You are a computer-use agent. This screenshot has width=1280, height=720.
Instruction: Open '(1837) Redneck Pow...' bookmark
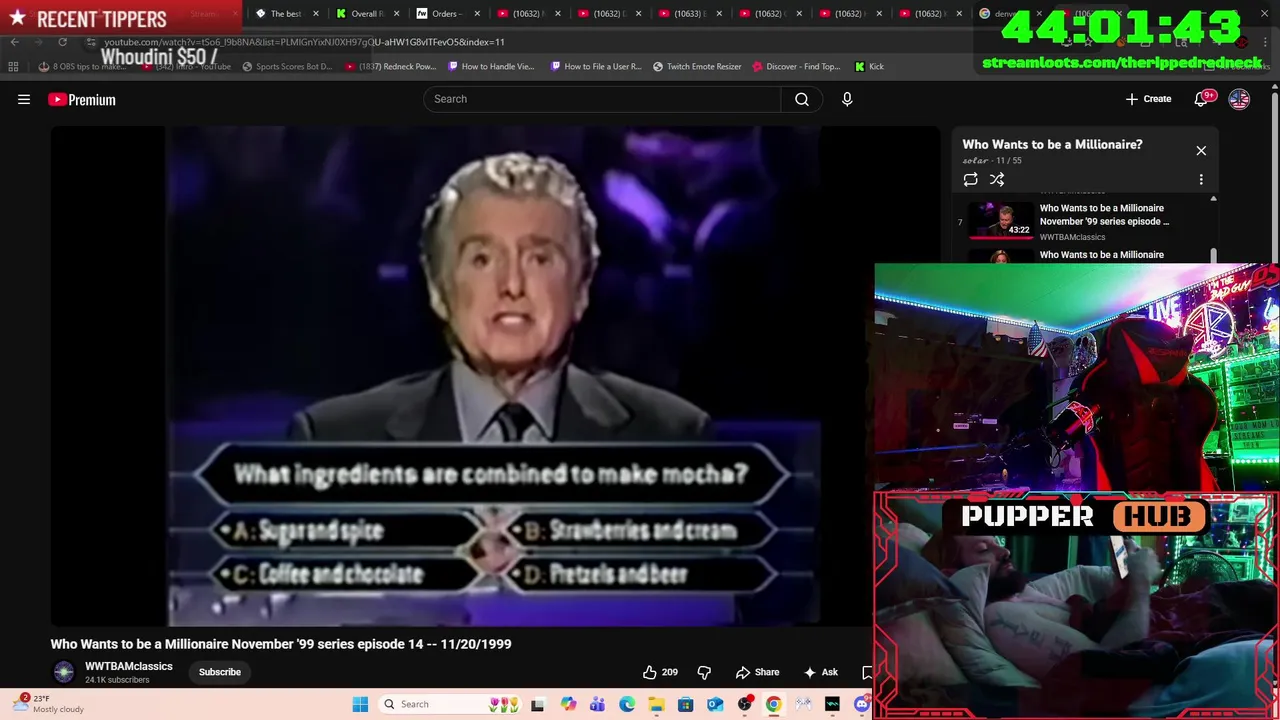click(x=390, y=67)
